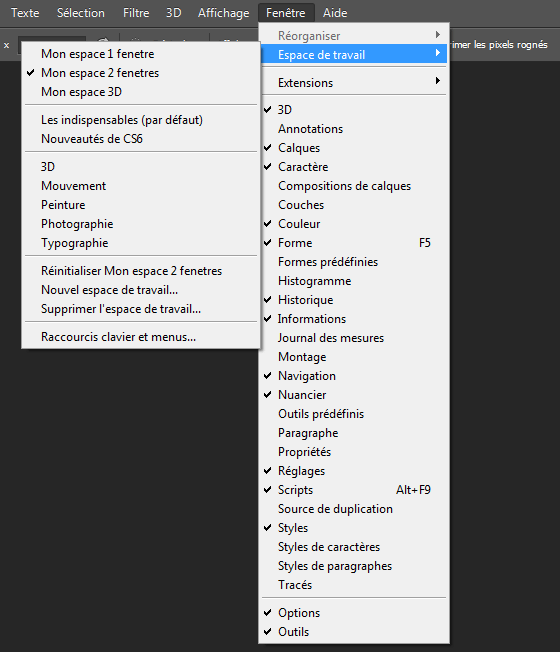Screen dimensions: 560x652
Task: Show the Histogramme panel
Action: (354, 281)
